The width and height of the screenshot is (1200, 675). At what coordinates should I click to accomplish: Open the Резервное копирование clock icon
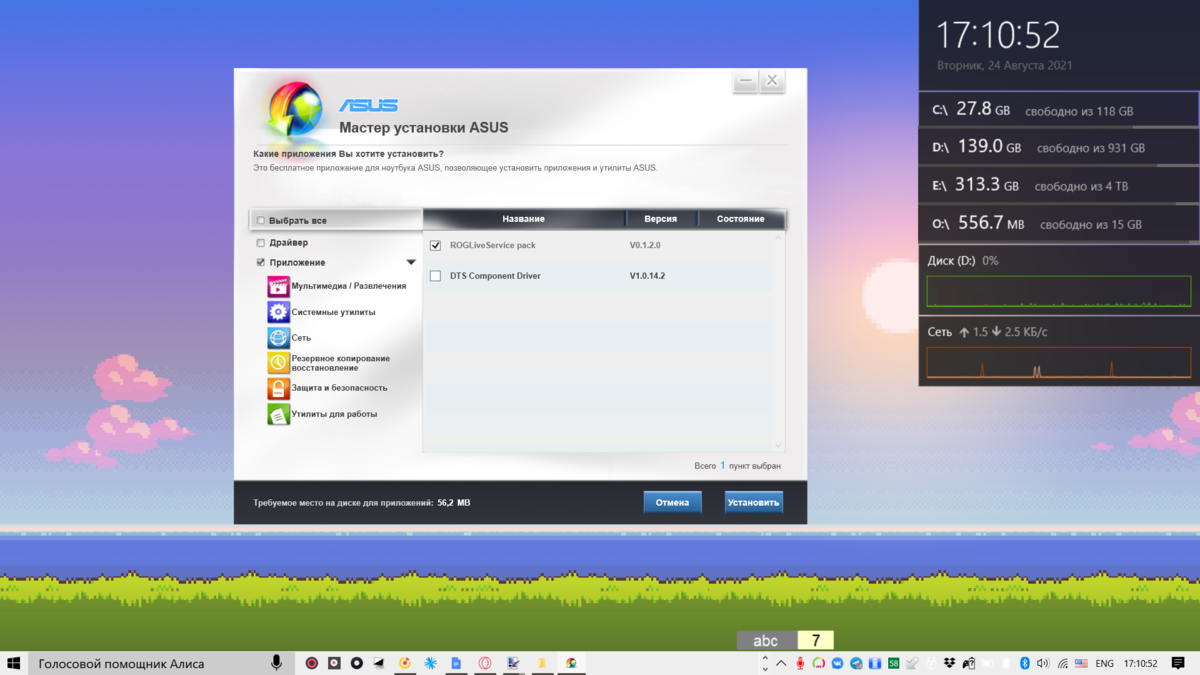pos(278,363)
